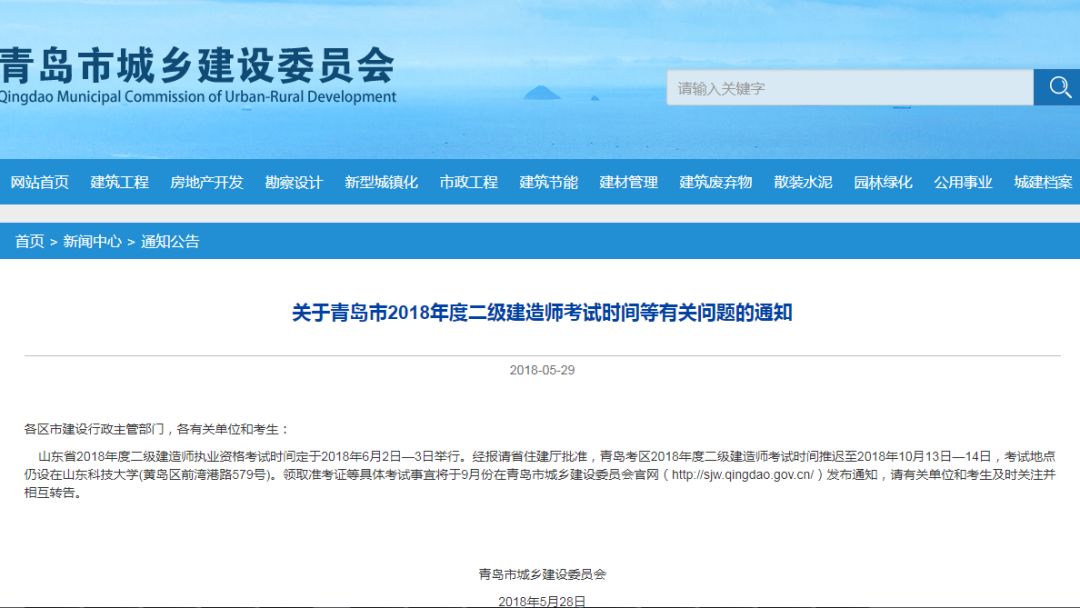The height and width of the screenshot is (608, 1080).
Task: Click the salutation line 各区市建设行政主管部门
Action: pyautogui.click(x=157, y=429)
